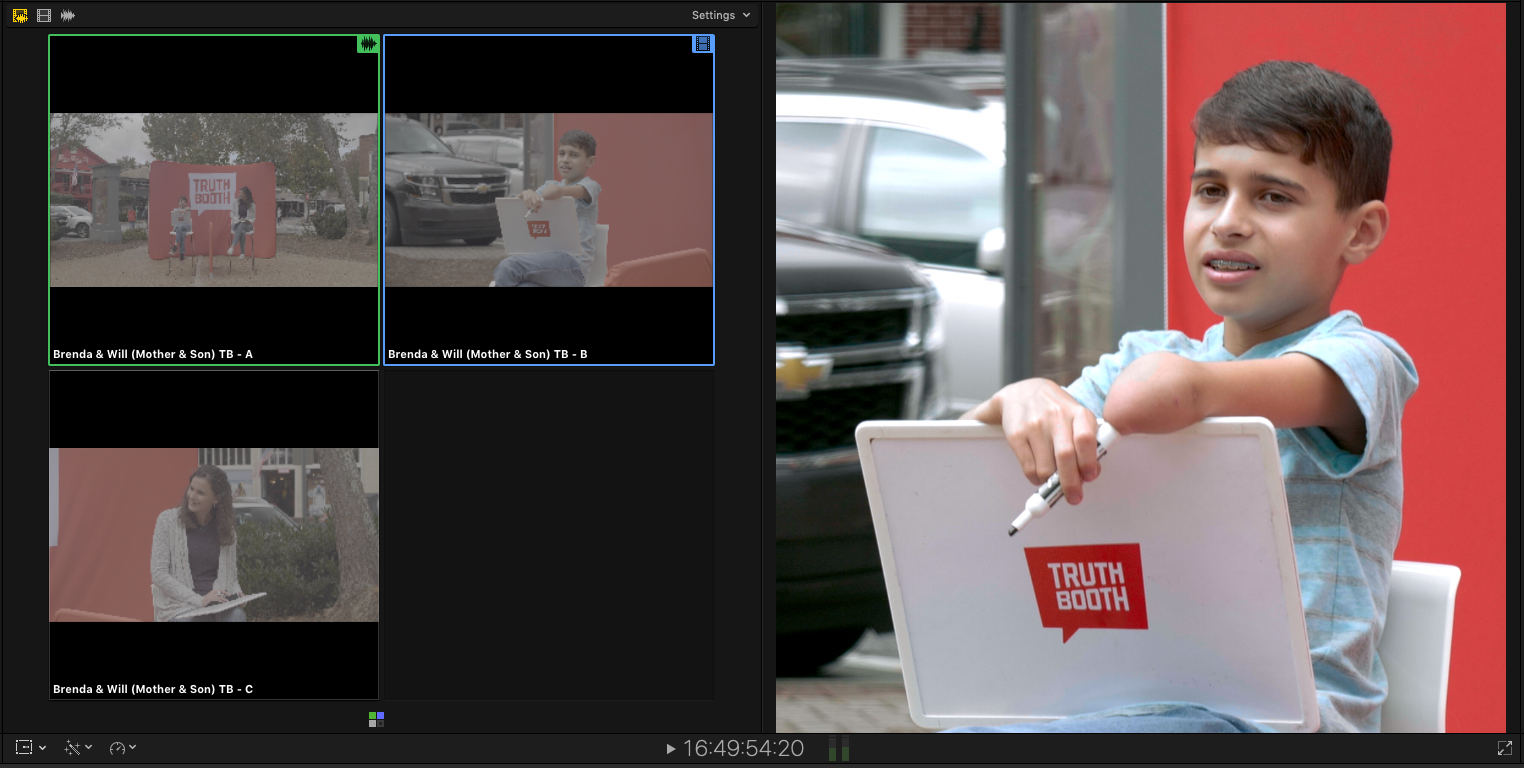Click the angle bank switcher squares
Image resolution: width=1524 pixels, height=768 pixels.
(376, 719)
